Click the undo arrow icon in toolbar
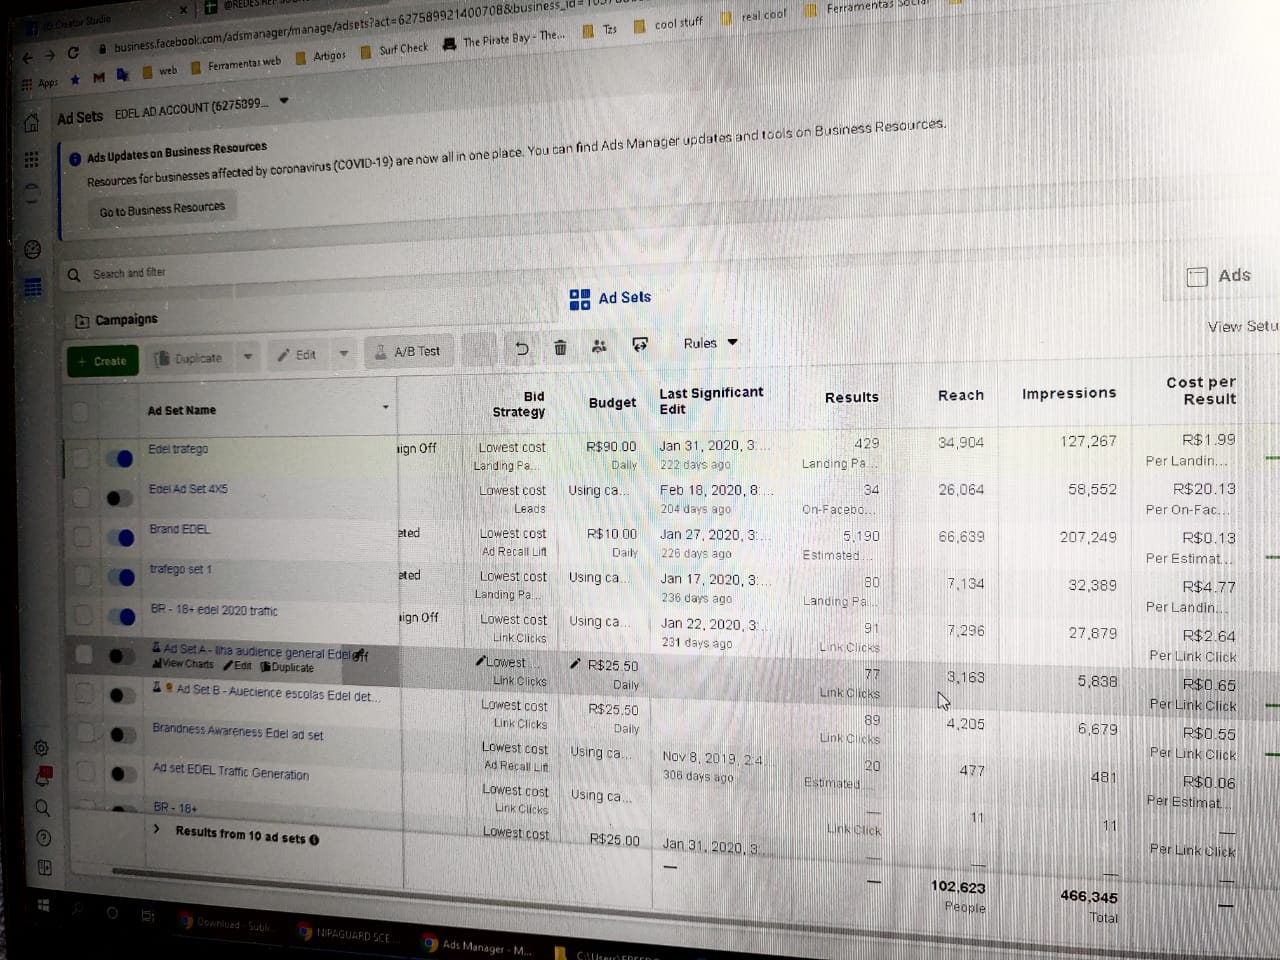This screenshot has width=1280, height=960. (x=521, y=348)
